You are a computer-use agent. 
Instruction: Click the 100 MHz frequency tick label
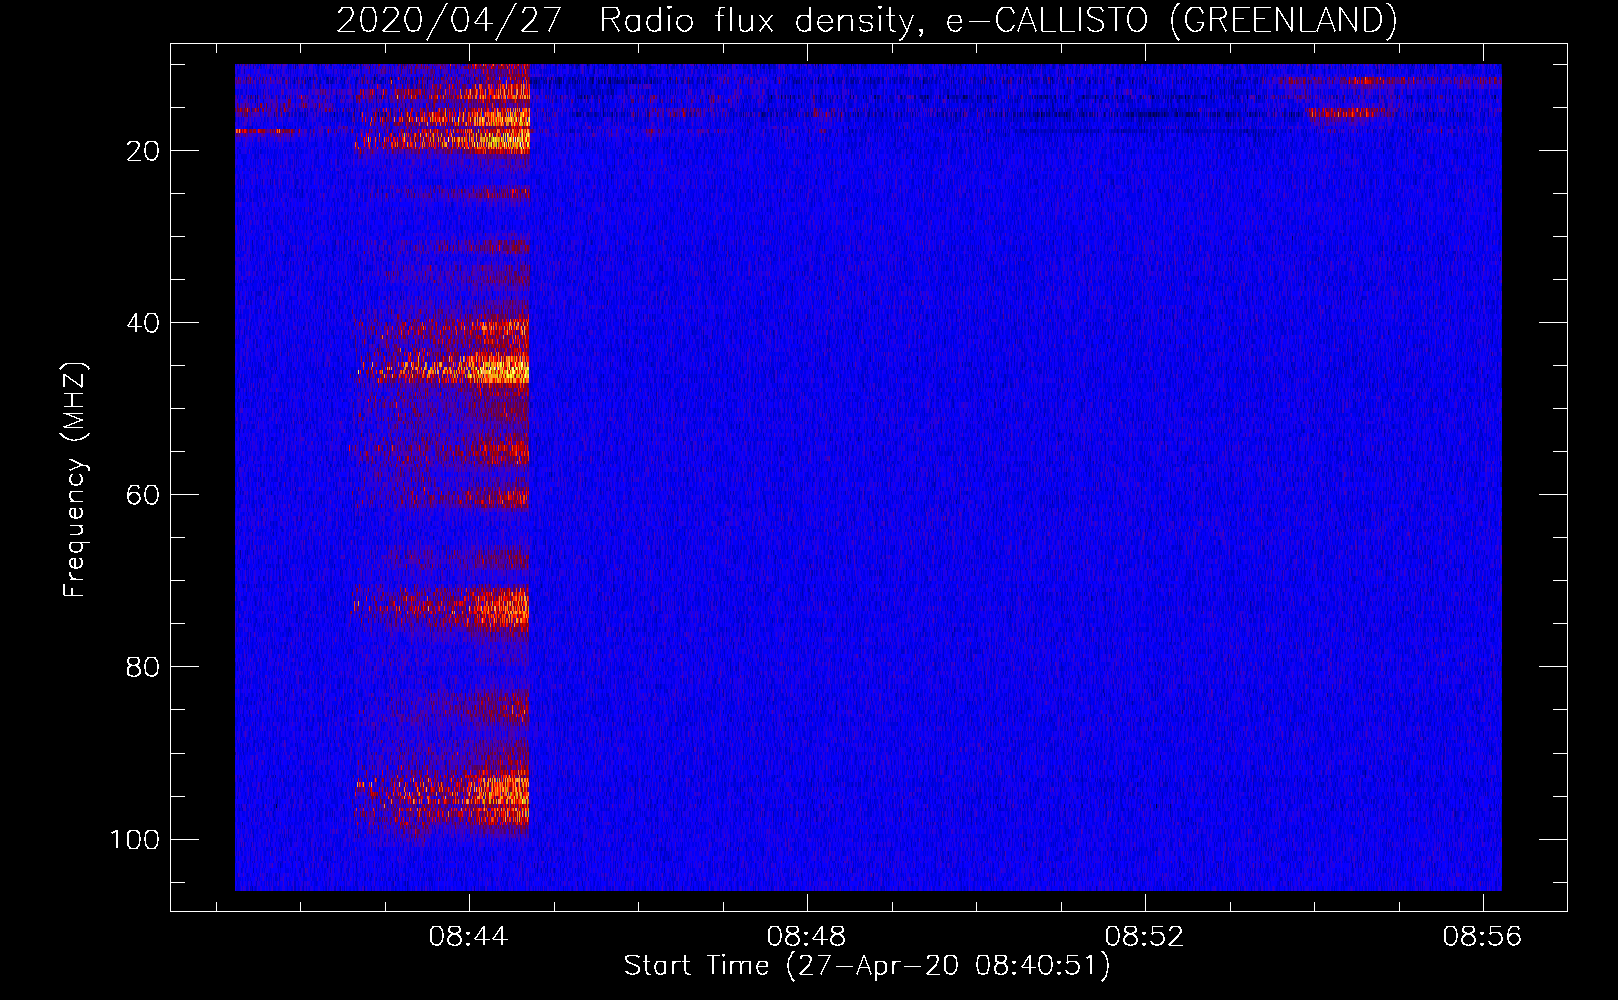tap(135, 839)
